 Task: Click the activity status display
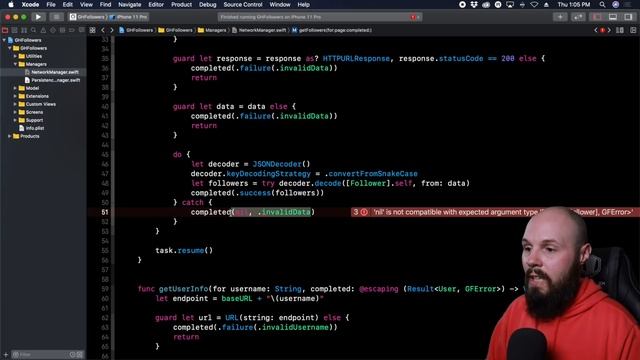click(x=320, y=17)
